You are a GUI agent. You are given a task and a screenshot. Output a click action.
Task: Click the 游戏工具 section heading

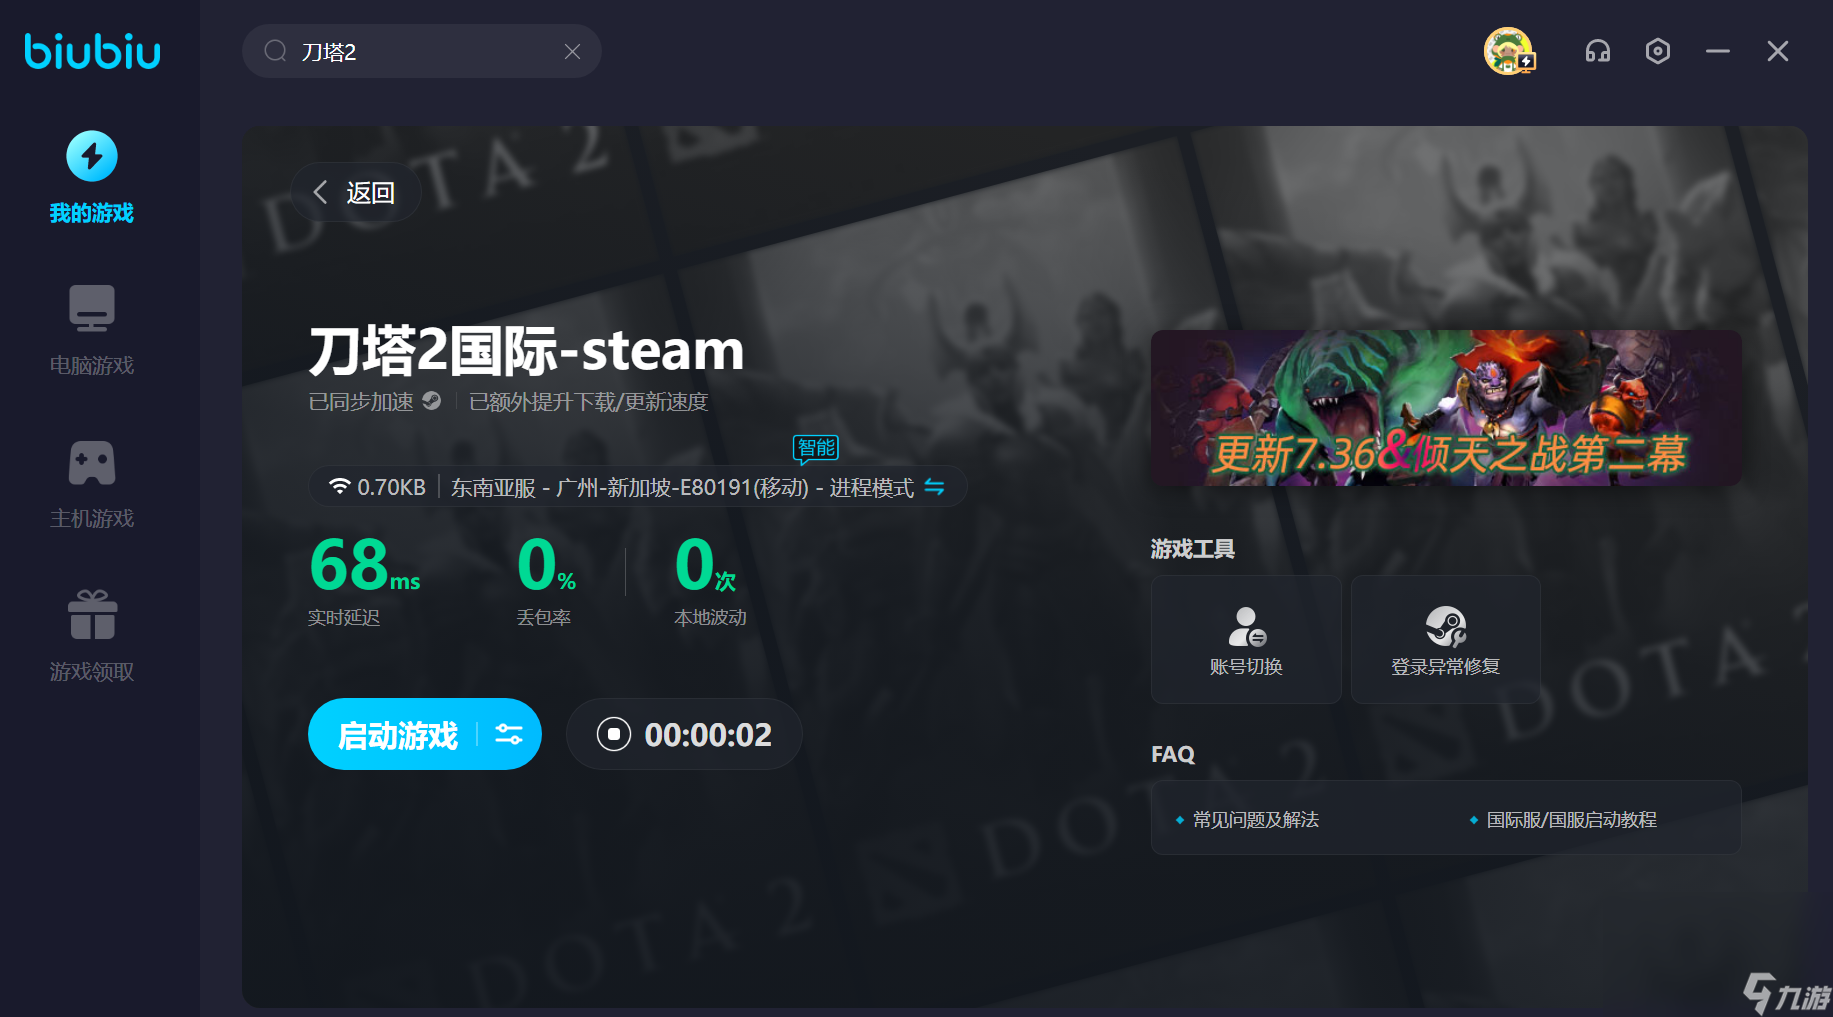tap(1193, 549)
